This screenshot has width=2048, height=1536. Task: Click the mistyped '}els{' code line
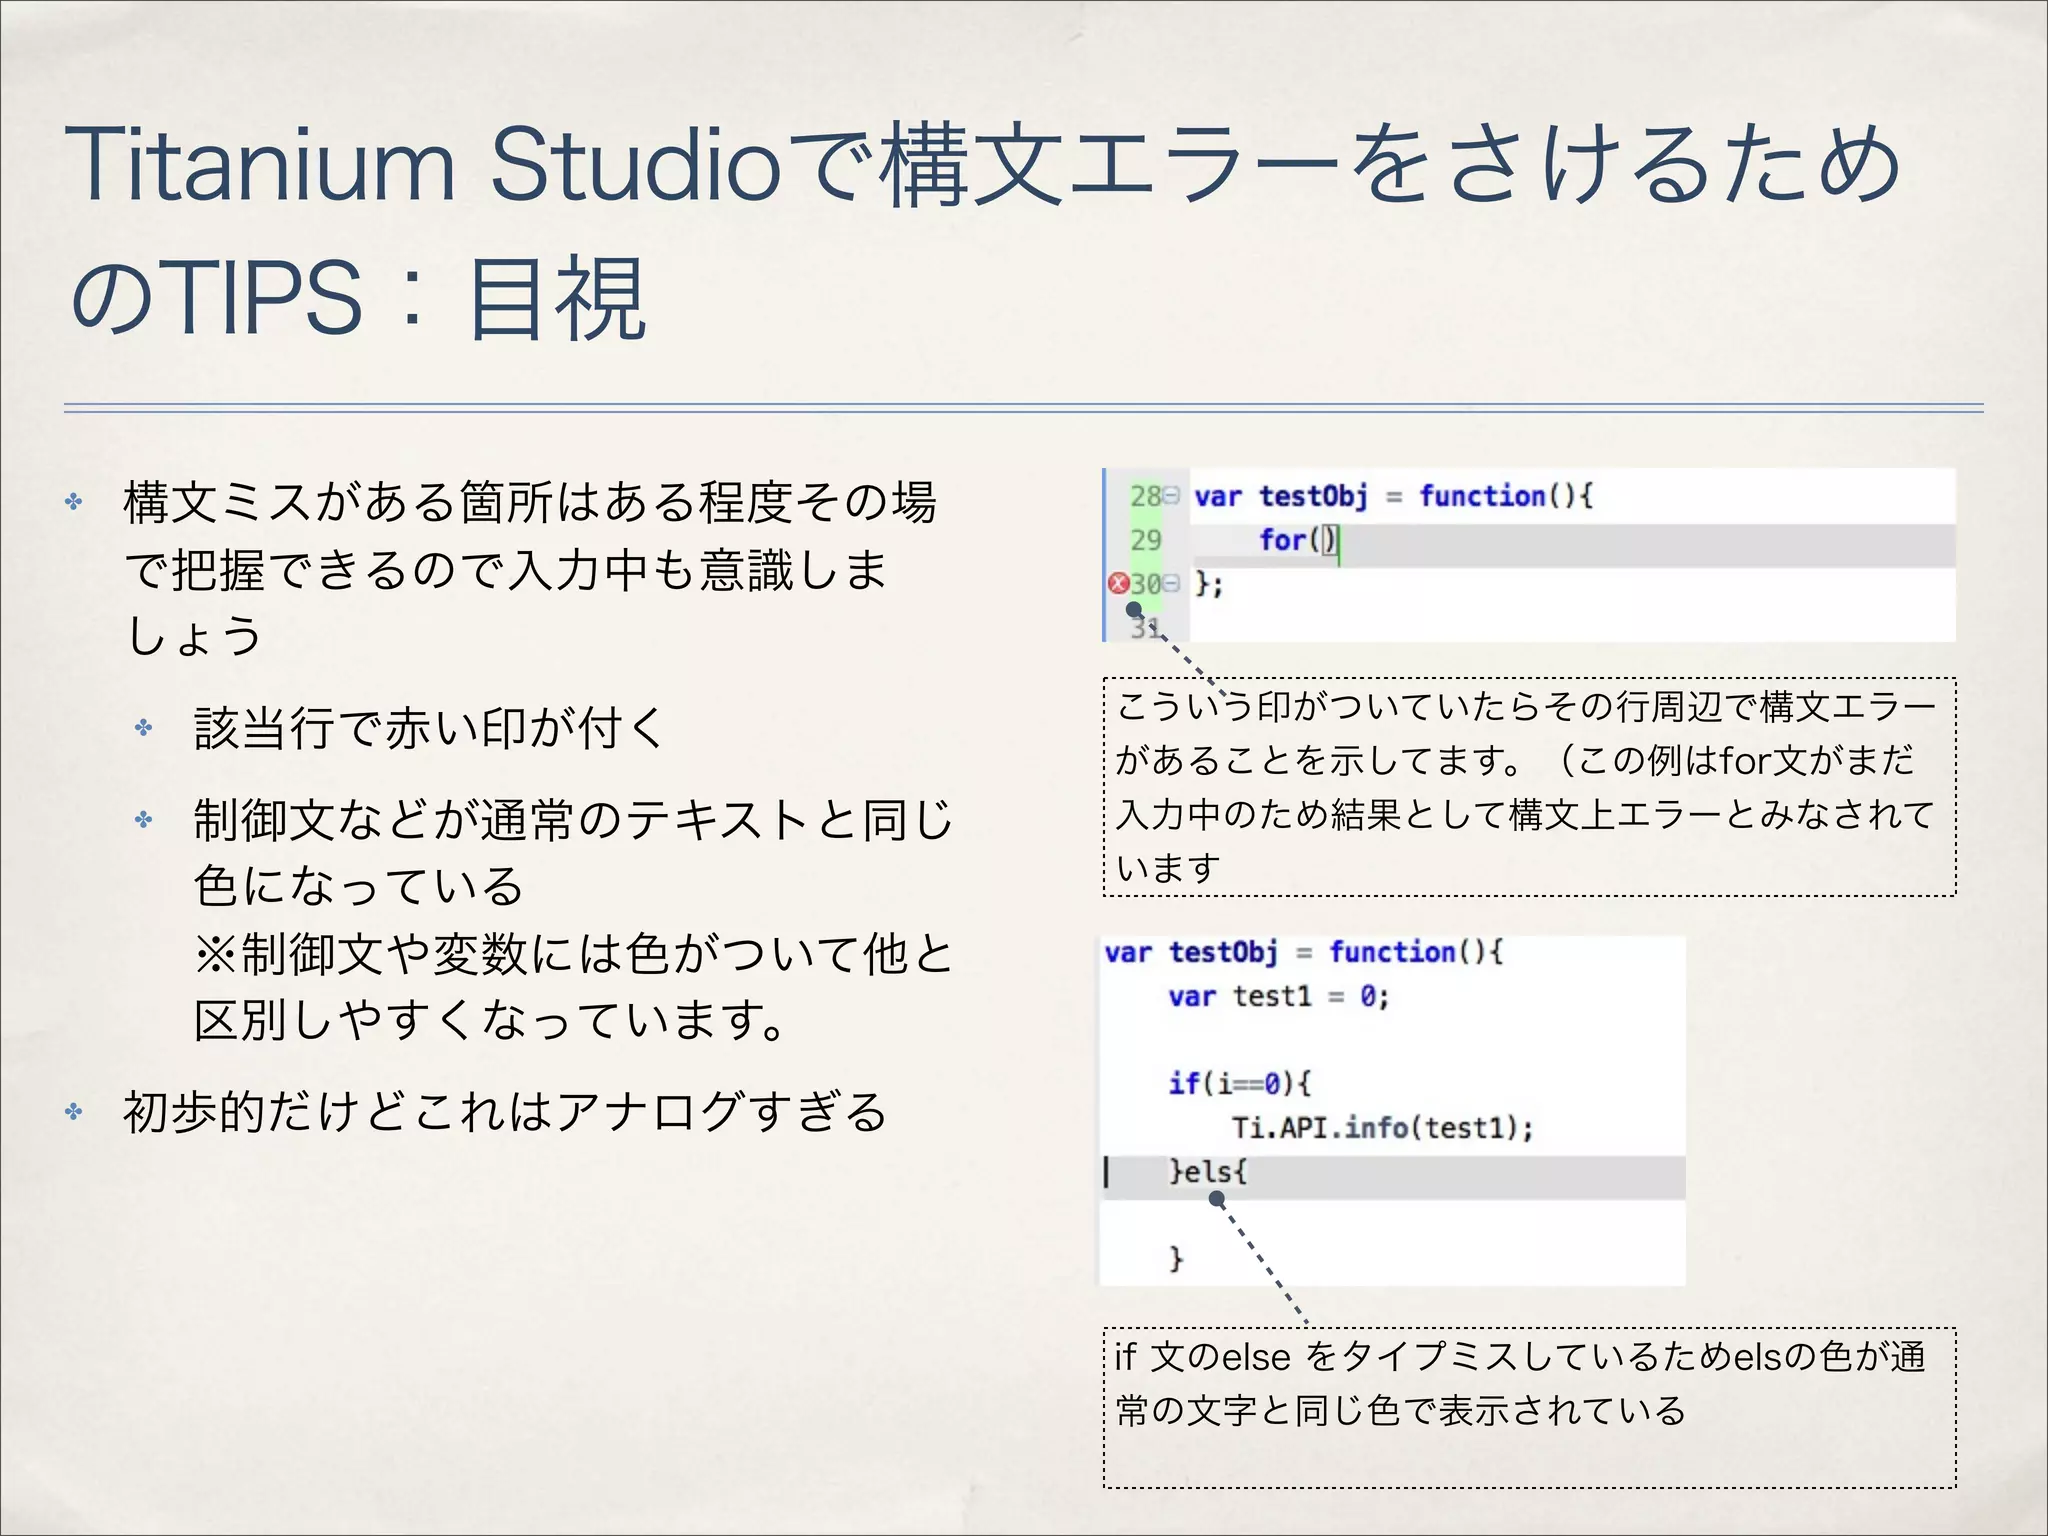pos(1208,1171)
